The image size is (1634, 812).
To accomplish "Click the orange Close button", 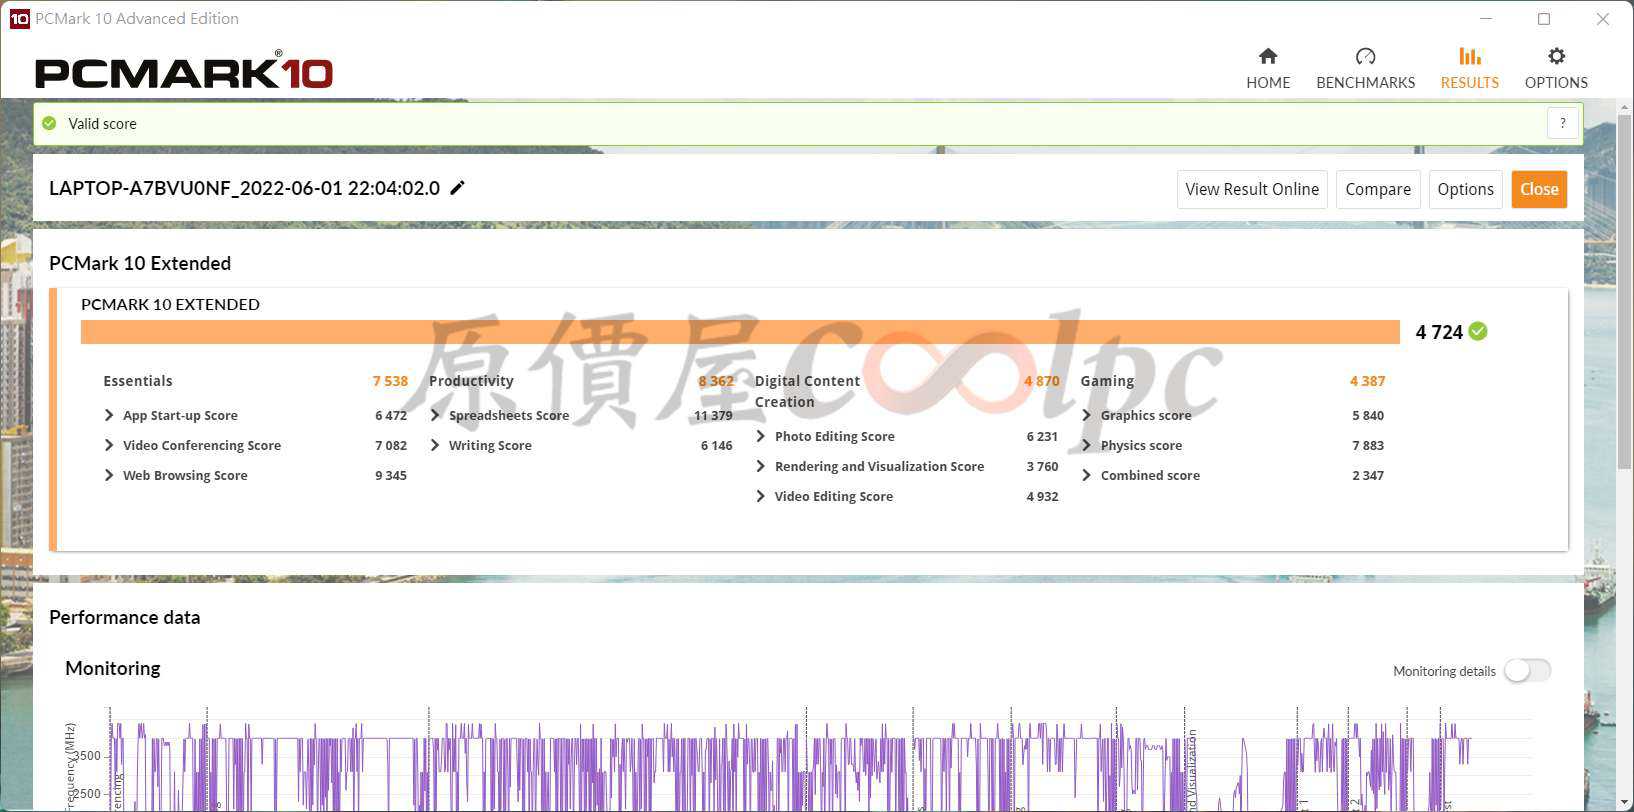I will [x=1539, y=189].
